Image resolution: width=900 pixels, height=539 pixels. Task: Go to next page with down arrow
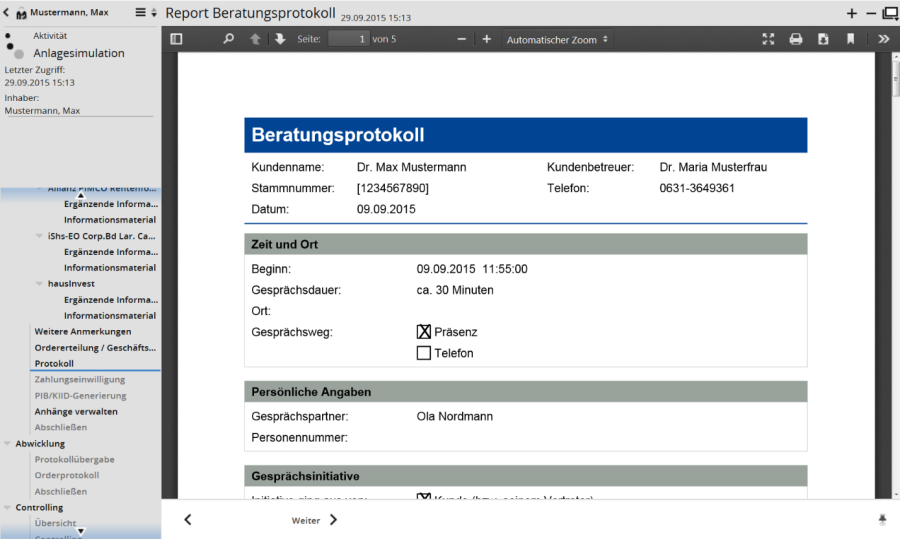pyautogui.click(x=280, y=40)
